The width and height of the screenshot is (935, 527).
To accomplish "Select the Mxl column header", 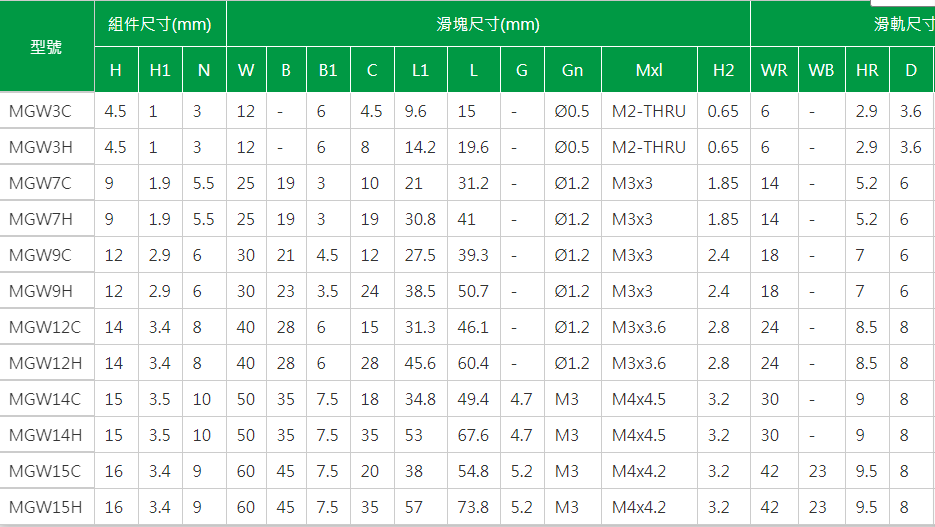I will click(x=649, y=70).
